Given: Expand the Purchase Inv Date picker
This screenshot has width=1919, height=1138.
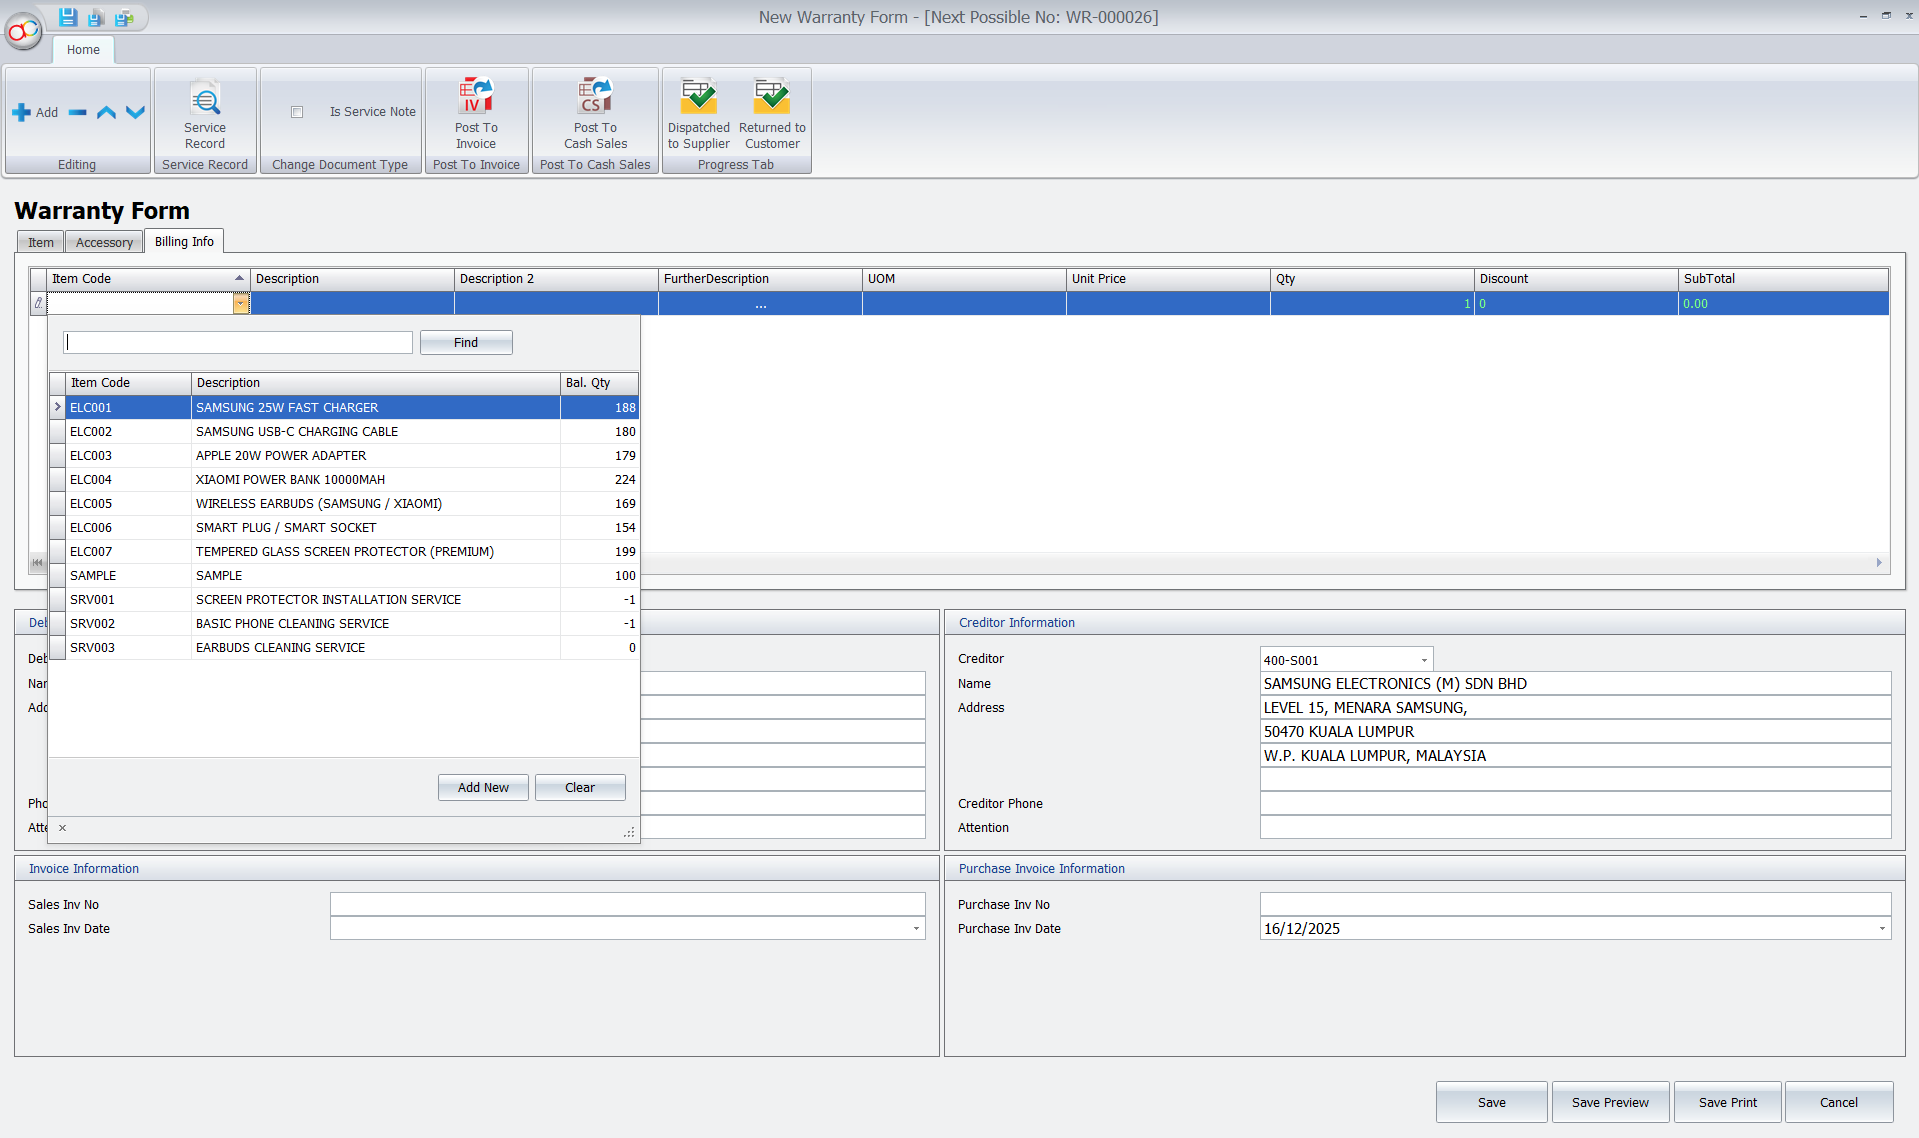Looking at the screenshot, I should click(x=1881, y=929).
